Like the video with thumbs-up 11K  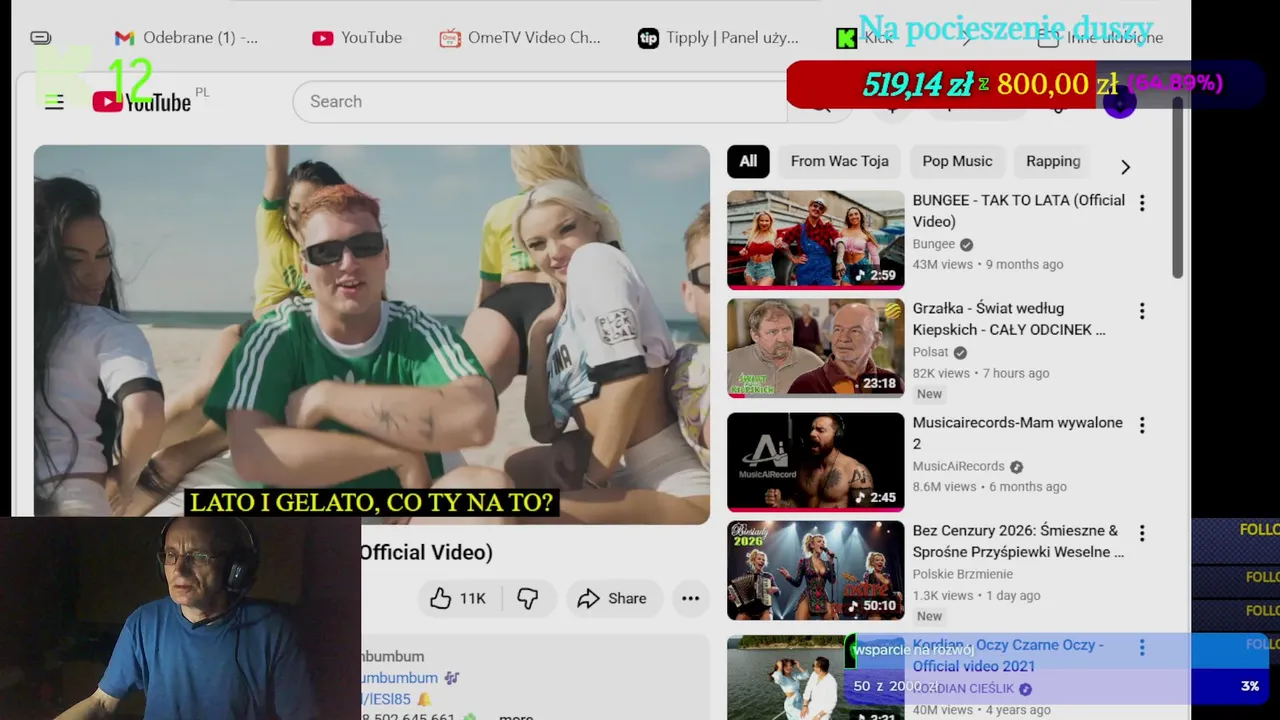(x=458, y=598)
